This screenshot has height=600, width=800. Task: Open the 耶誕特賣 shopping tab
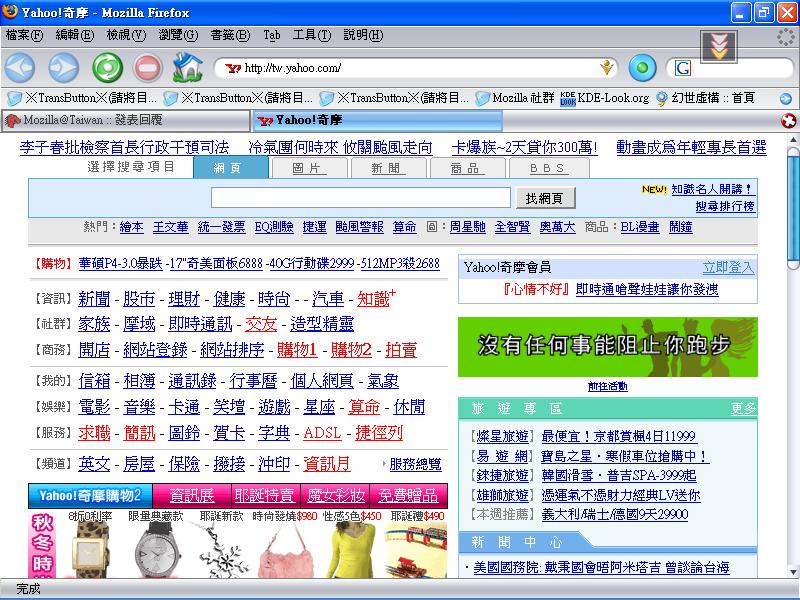[264, 495]
